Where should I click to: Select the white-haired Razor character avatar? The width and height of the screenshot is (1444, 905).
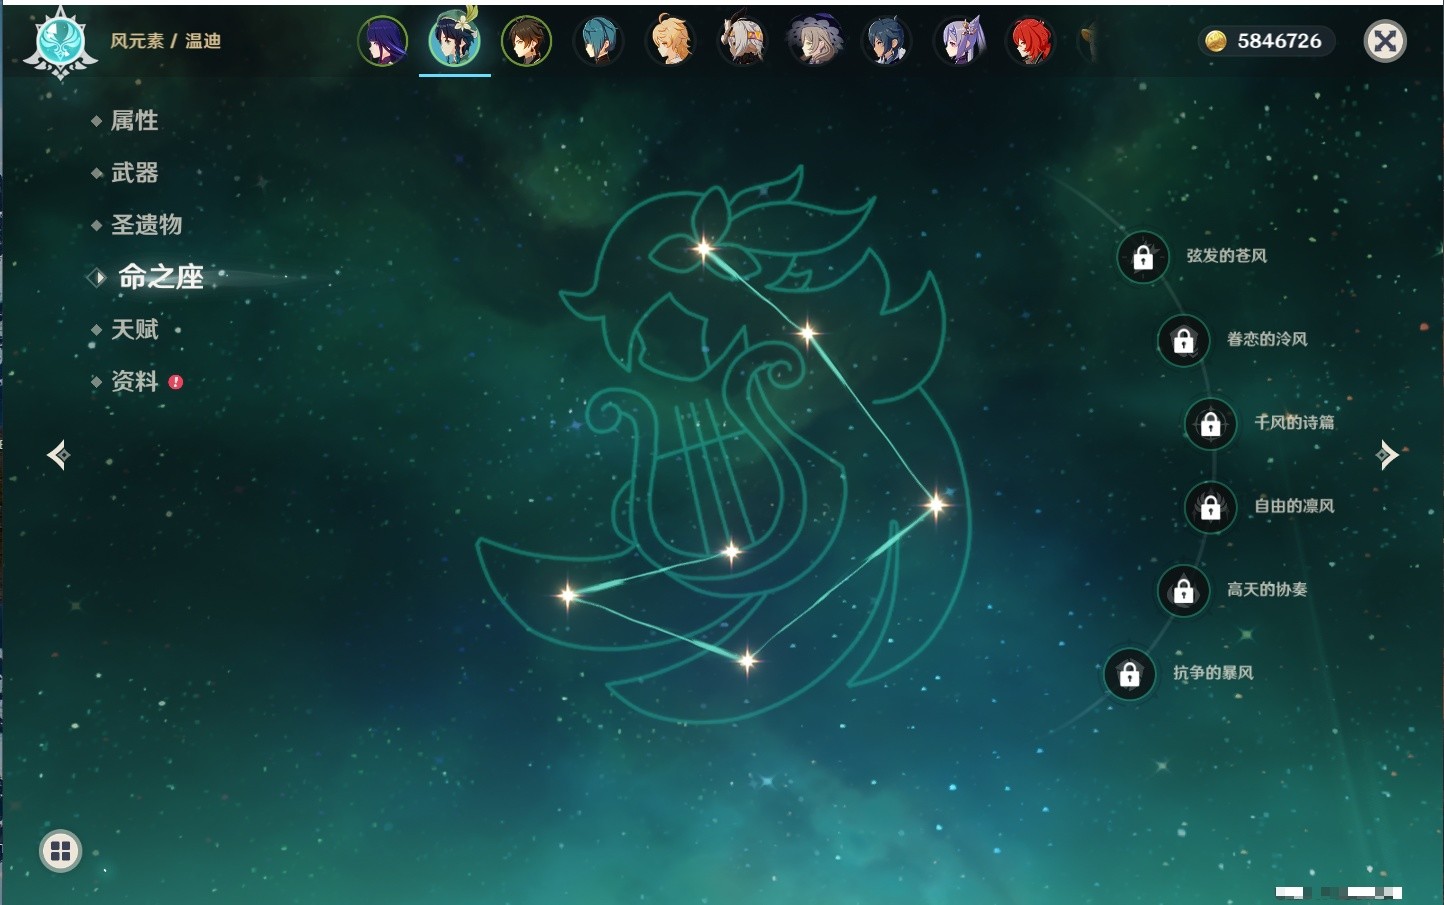742,41
